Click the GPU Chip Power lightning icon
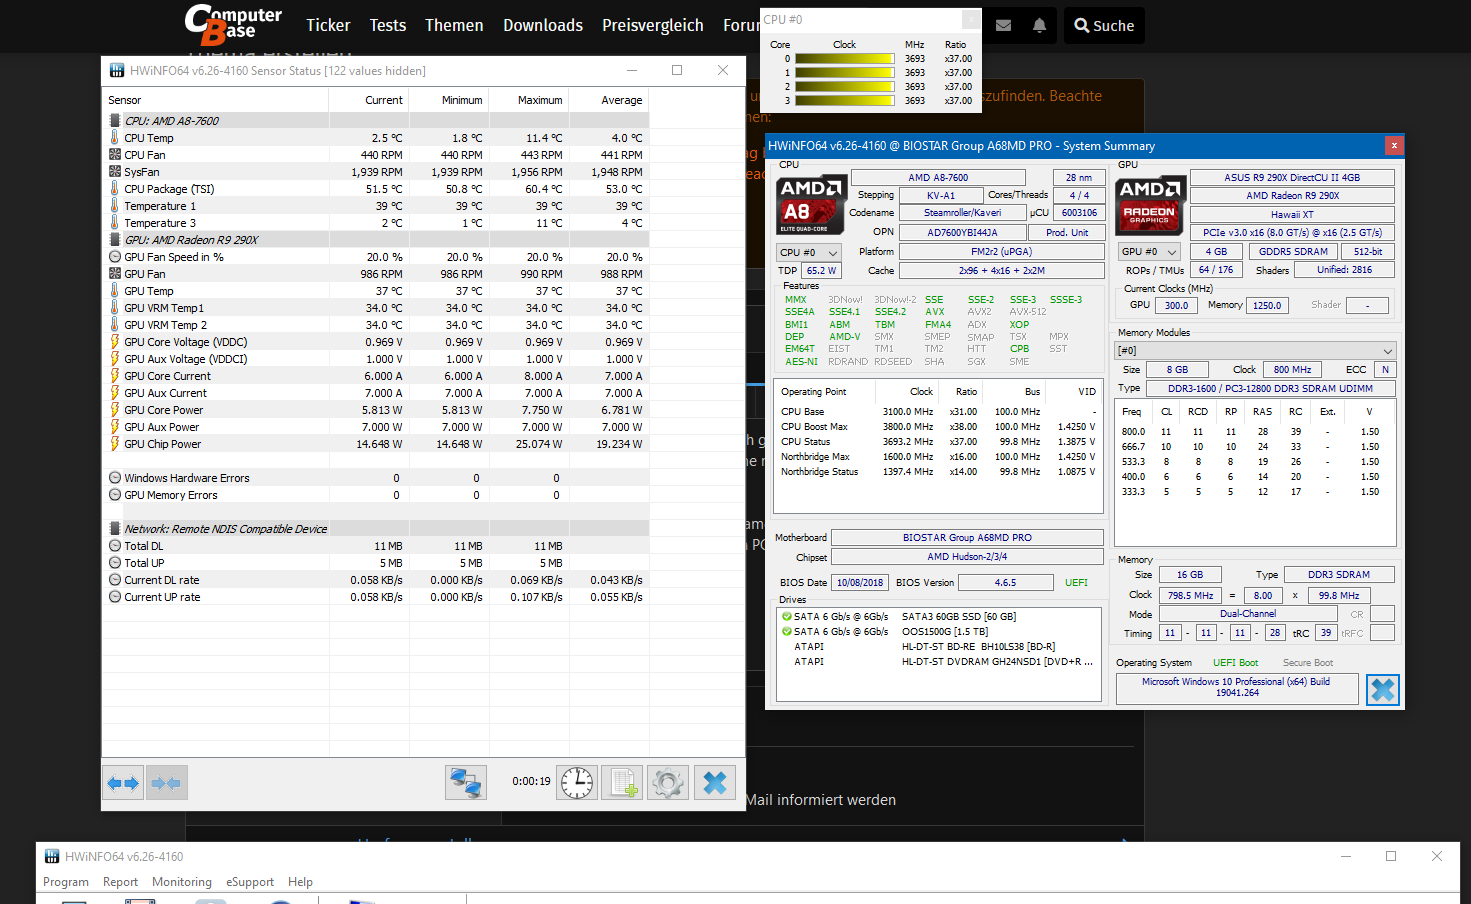The height and width of the screenshot is (904, 1471). pos(115,444)
